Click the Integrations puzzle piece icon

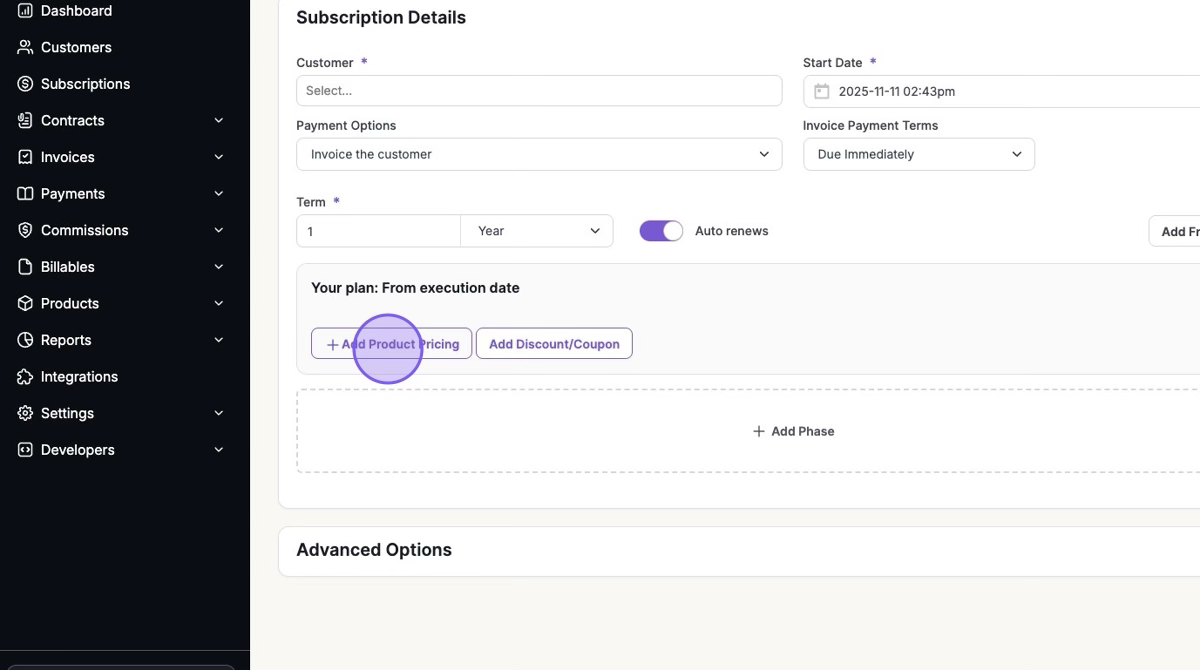coord(25,377)
